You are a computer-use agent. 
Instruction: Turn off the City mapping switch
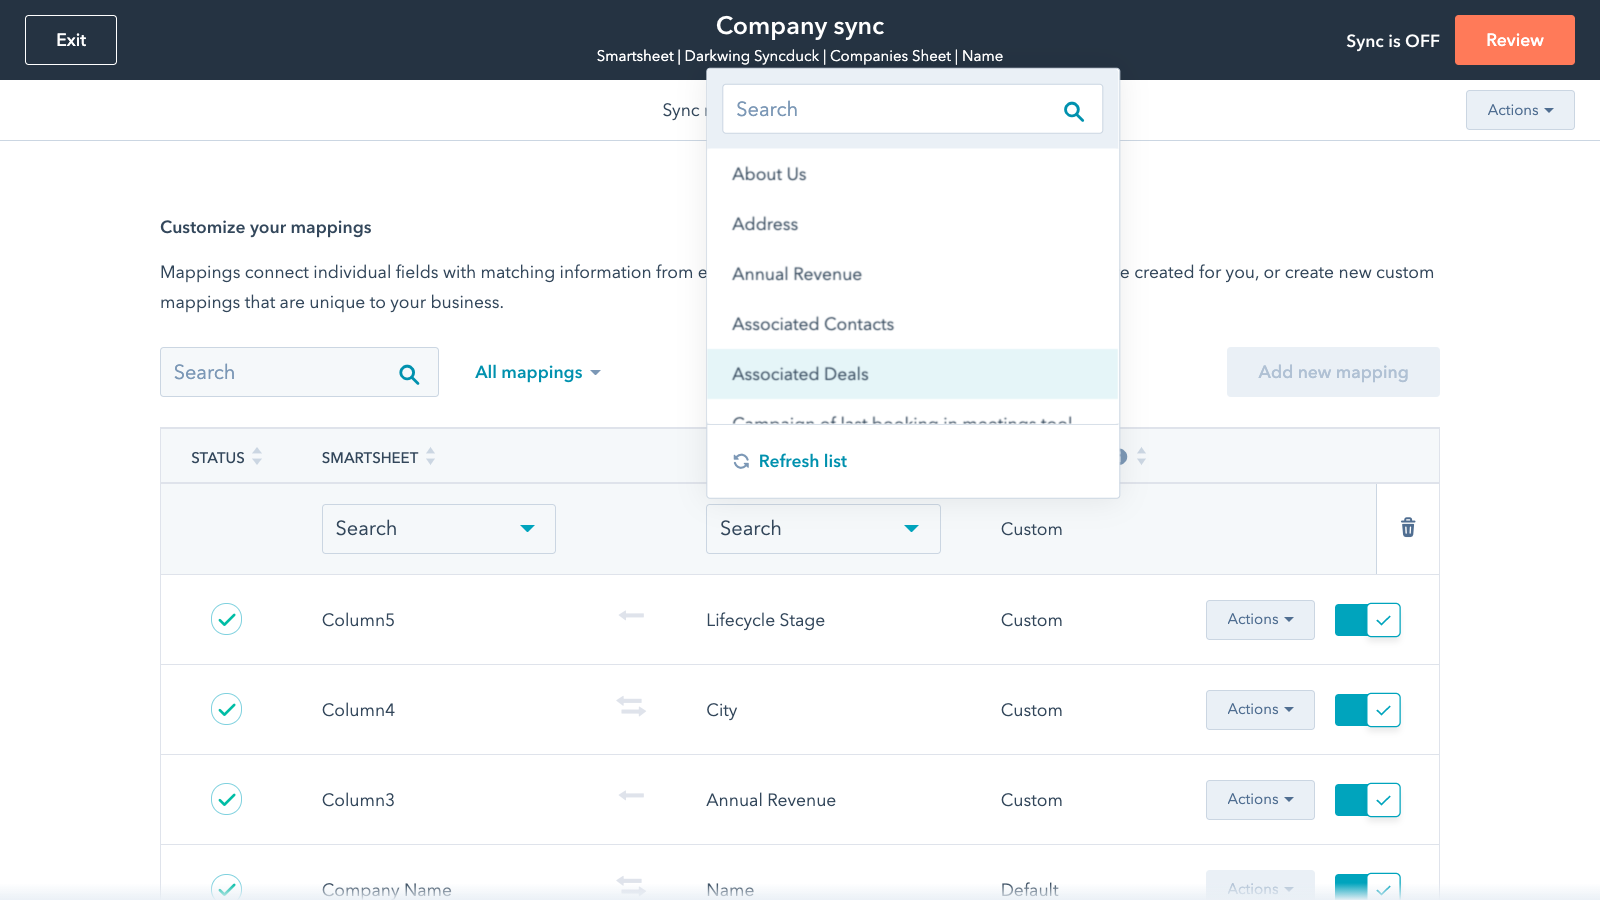coord(1367,710)
